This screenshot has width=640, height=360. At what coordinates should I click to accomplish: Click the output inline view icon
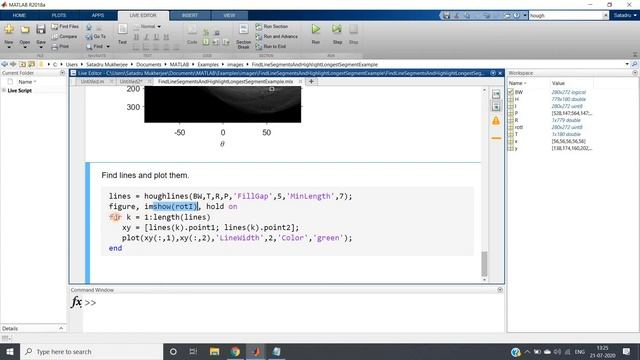[496, 107]
